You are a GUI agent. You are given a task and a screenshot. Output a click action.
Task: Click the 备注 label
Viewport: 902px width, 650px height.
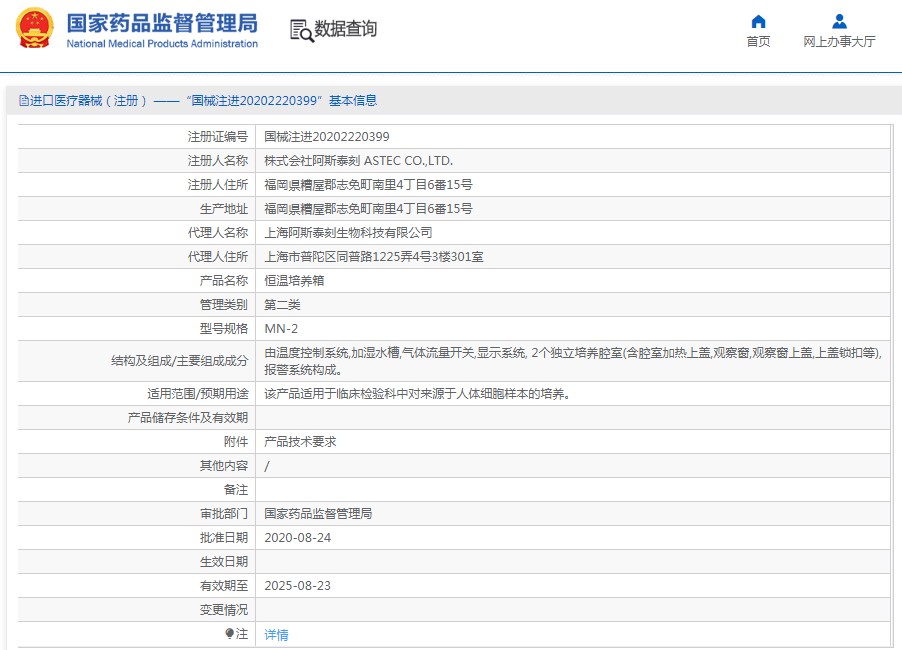click(236, 490)
